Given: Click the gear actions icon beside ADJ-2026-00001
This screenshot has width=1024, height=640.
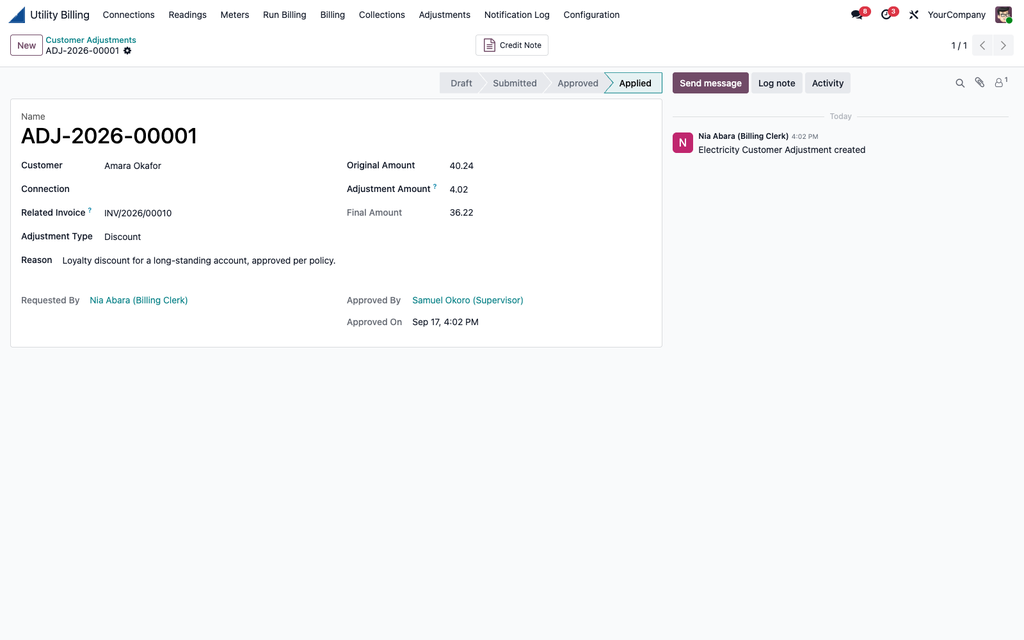Looking at the screenshot, I should coord(127,50).
